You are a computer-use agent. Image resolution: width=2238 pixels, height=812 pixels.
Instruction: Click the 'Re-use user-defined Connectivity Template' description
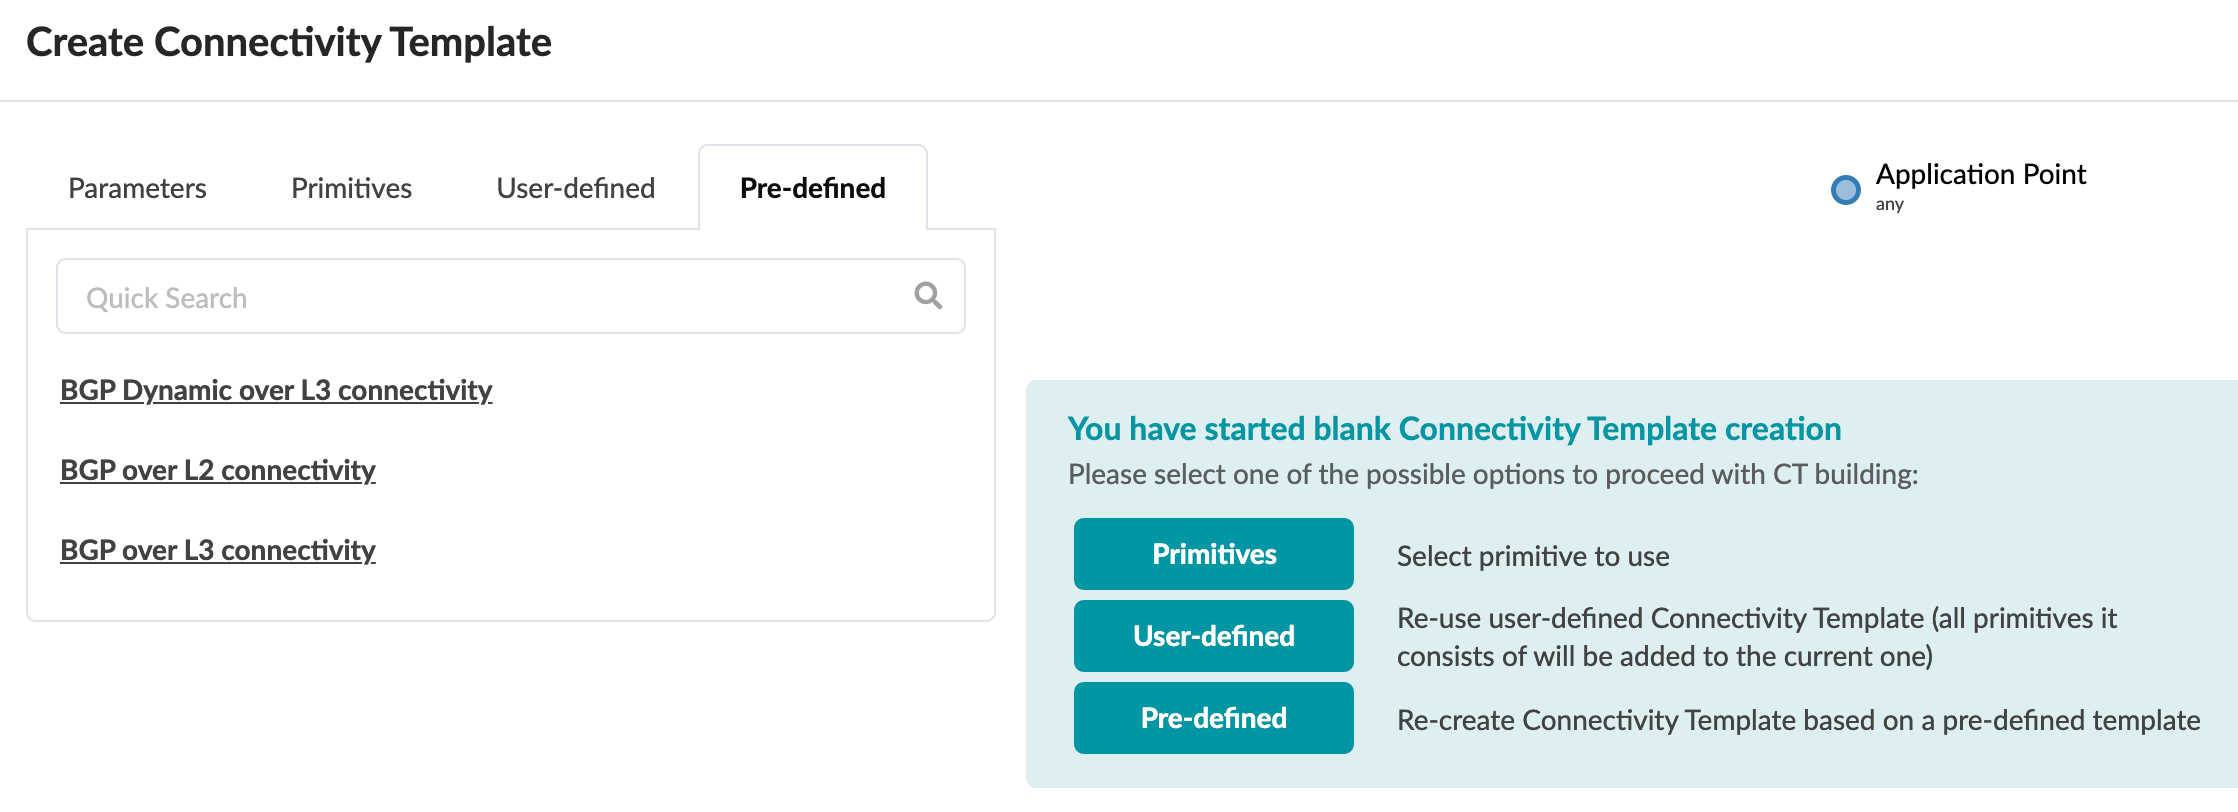(x=1756, y=637)
